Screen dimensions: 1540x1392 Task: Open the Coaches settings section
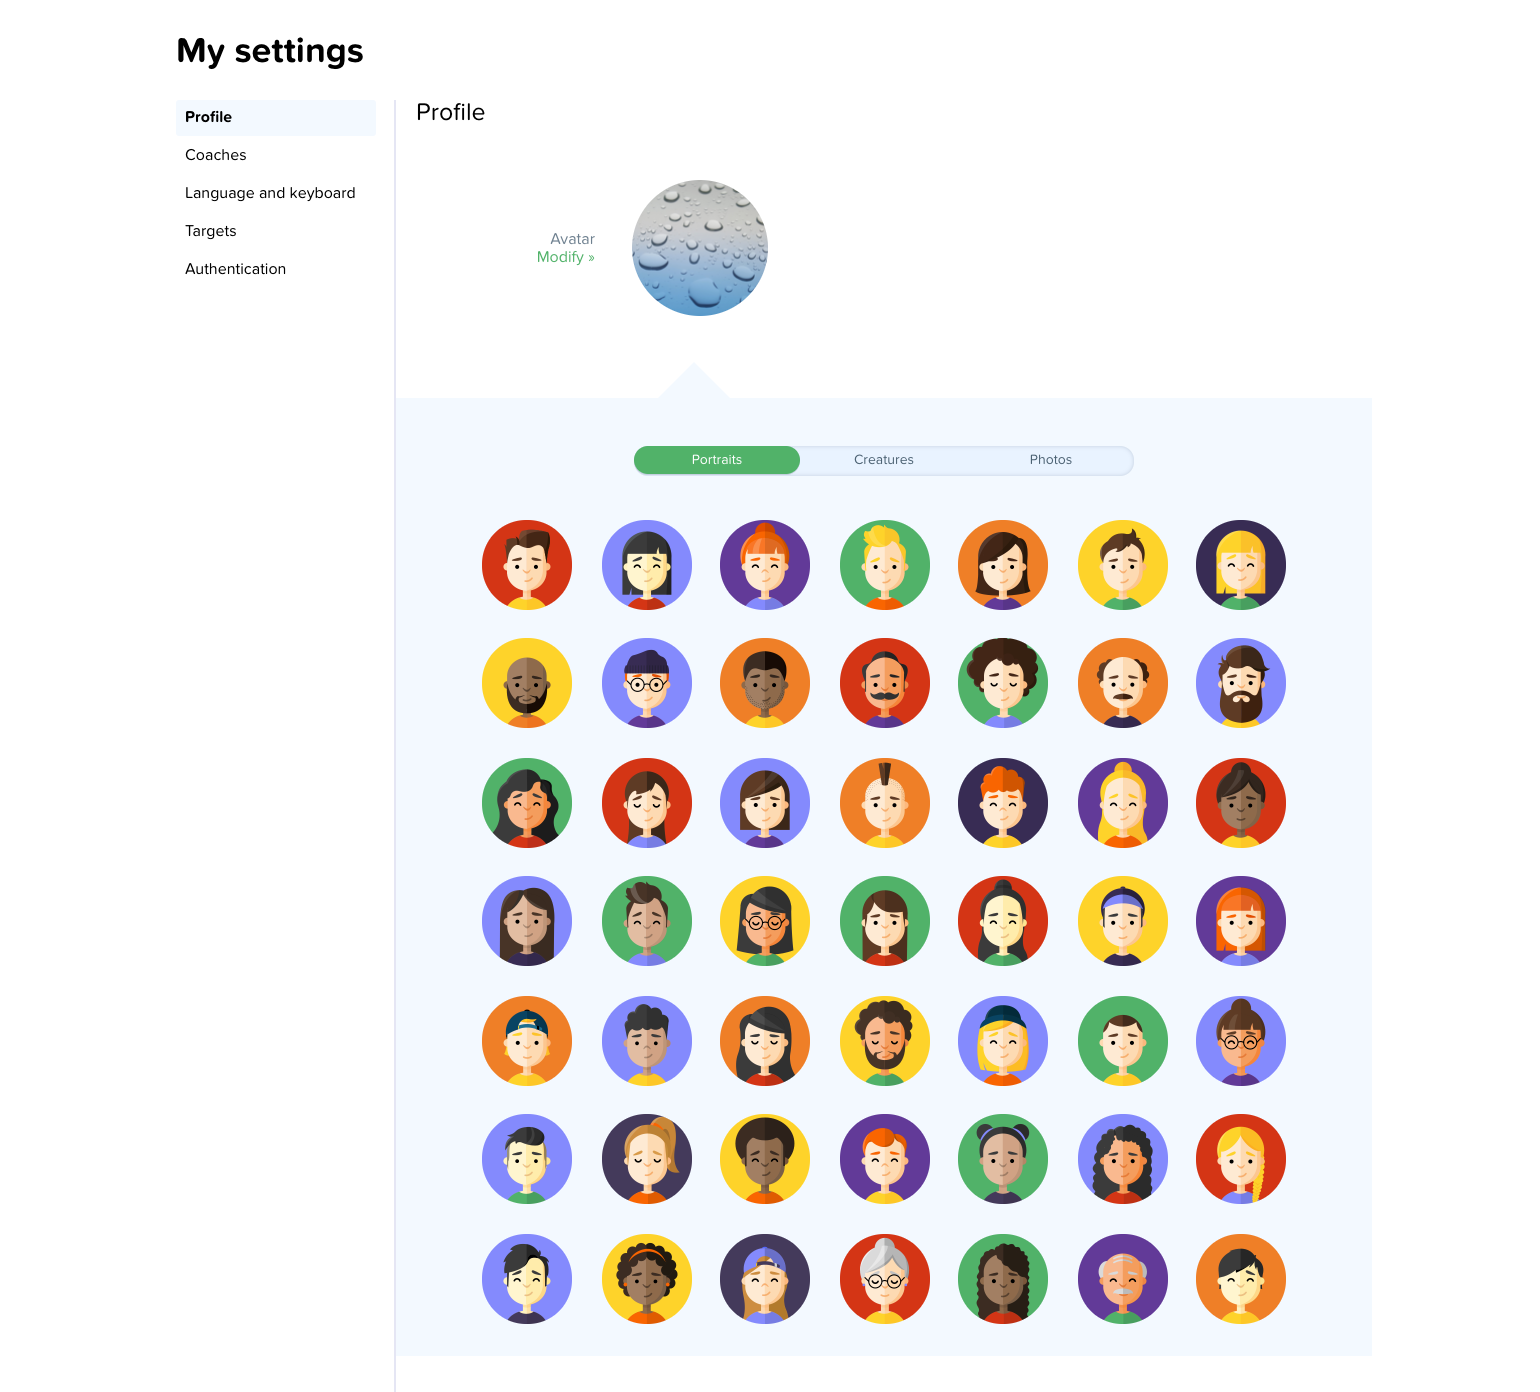pos(215,155)
